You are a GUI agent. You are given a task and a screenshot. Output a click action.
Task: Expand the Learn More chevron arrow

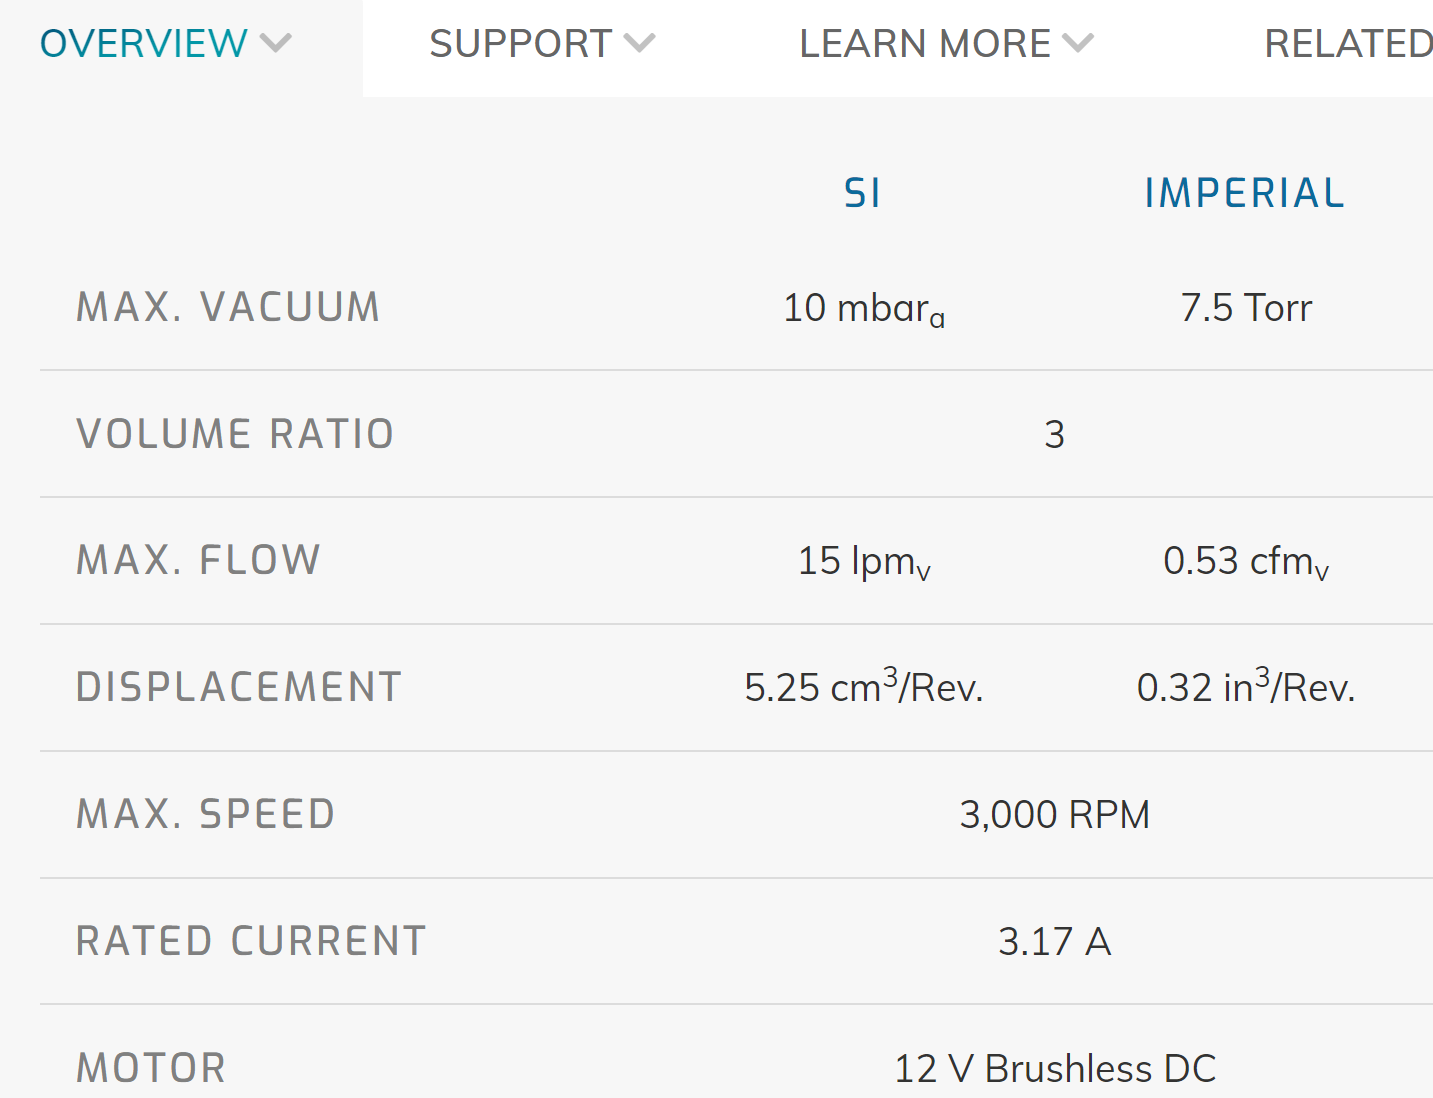[1078, 44]
